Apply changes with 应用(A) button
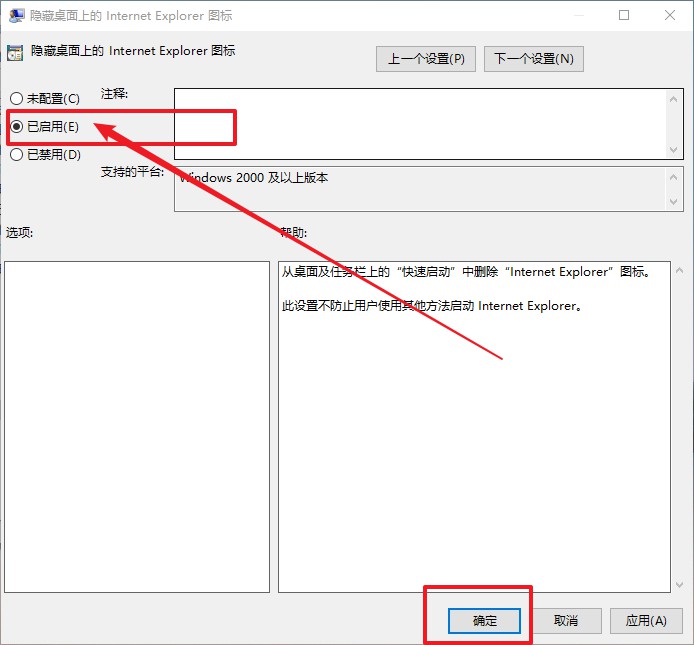The image size is (694, 645). [x=646, y=621]
